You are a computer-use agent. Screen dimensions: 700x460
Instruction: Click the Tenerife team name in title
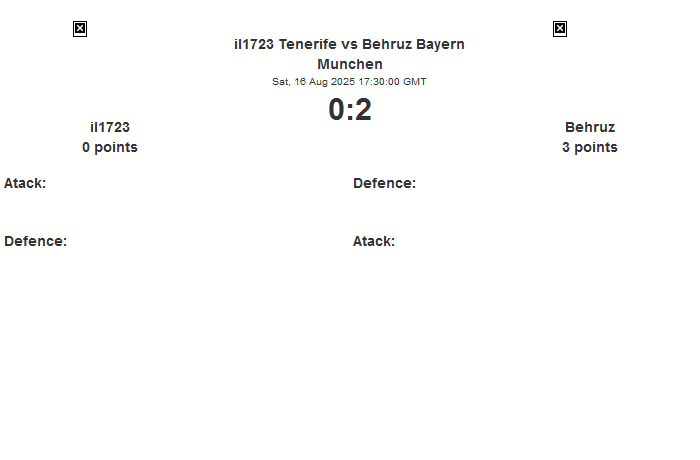[308, 44]
